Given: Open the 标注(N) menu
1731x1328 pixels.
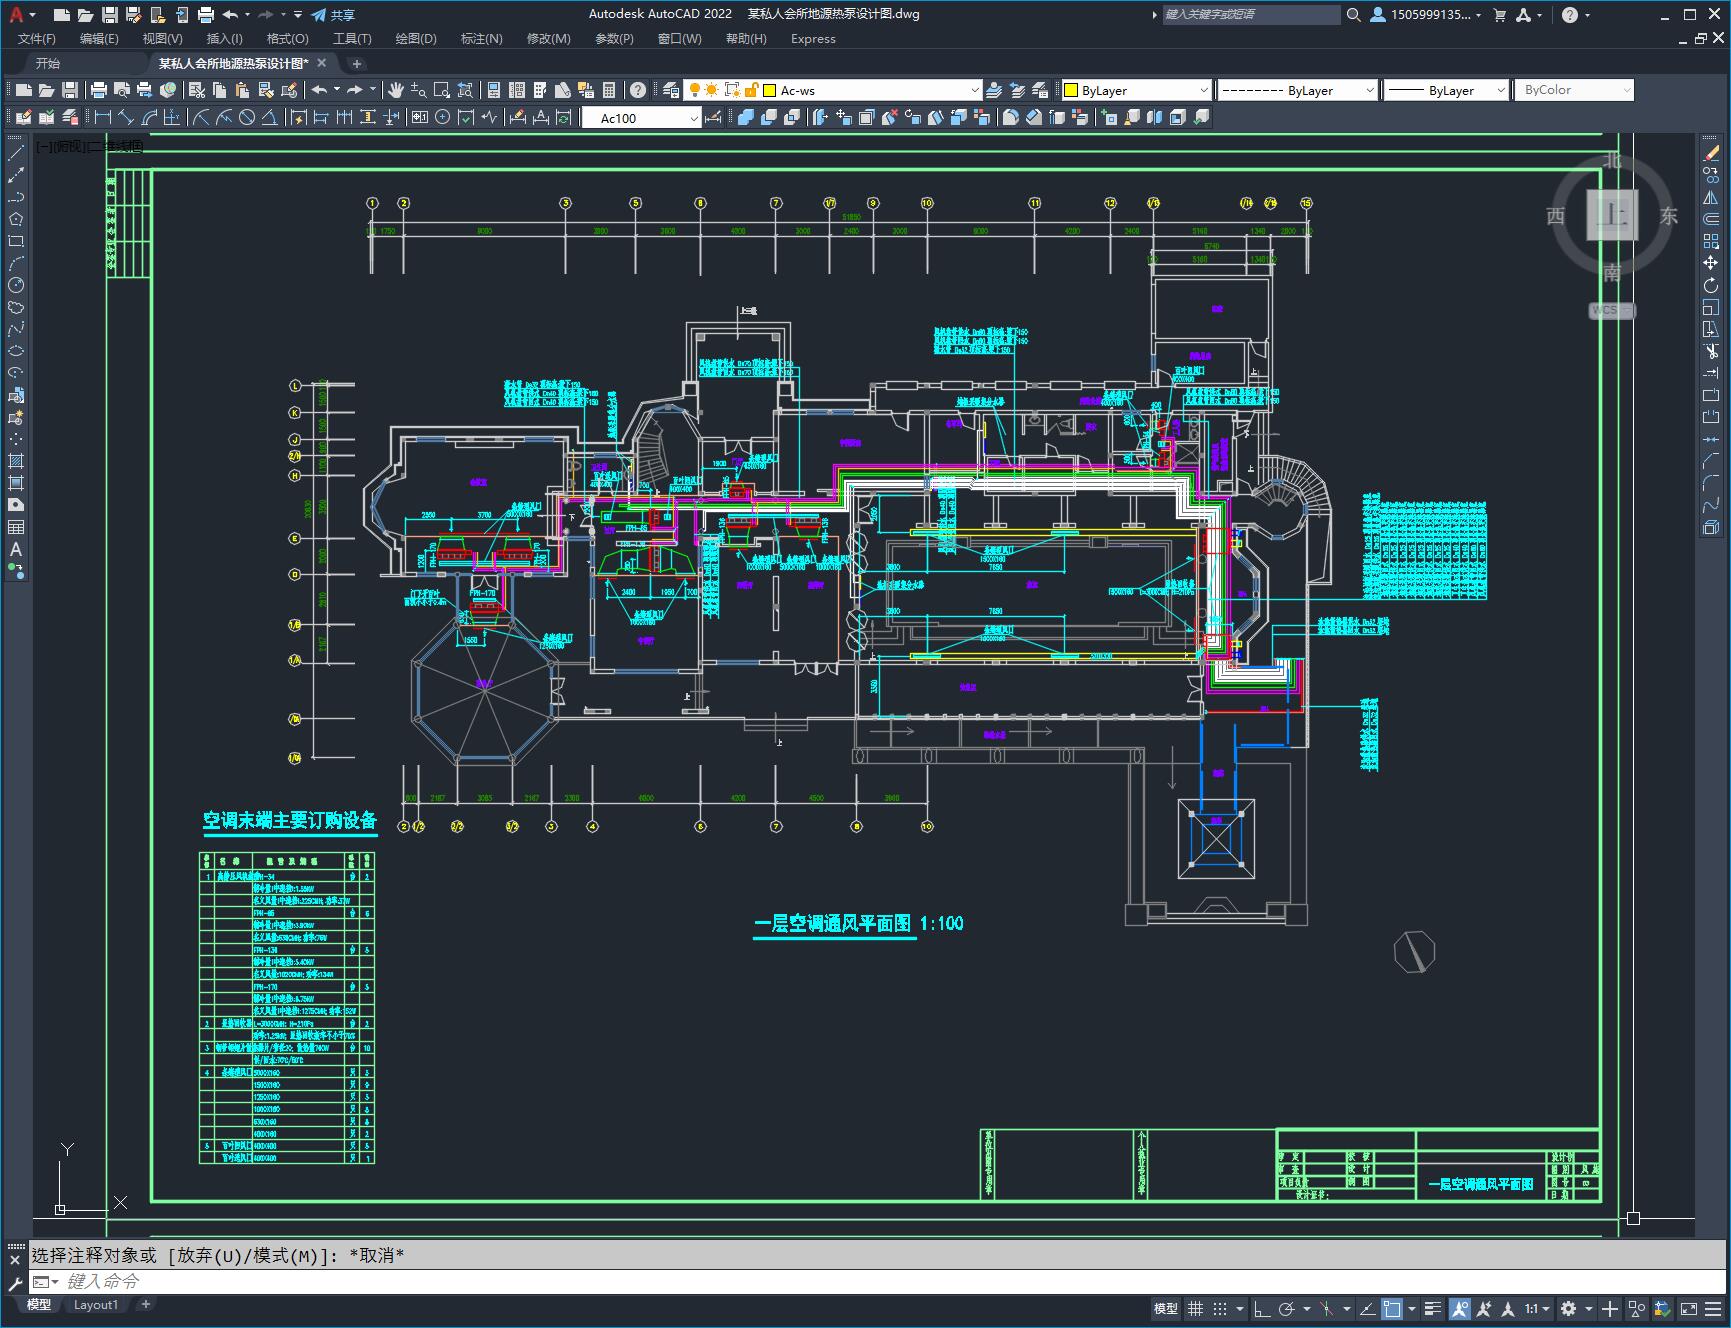Looking at the screenshot, I should click(481, 38).
